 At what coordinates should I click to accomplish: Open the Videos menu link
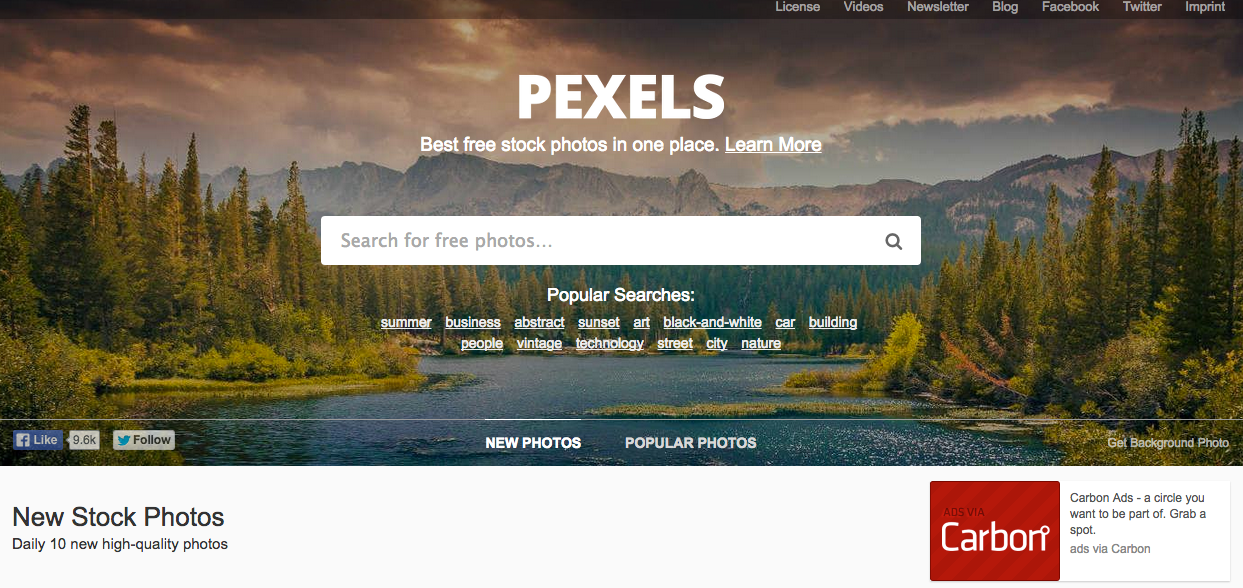coord(863,7)
